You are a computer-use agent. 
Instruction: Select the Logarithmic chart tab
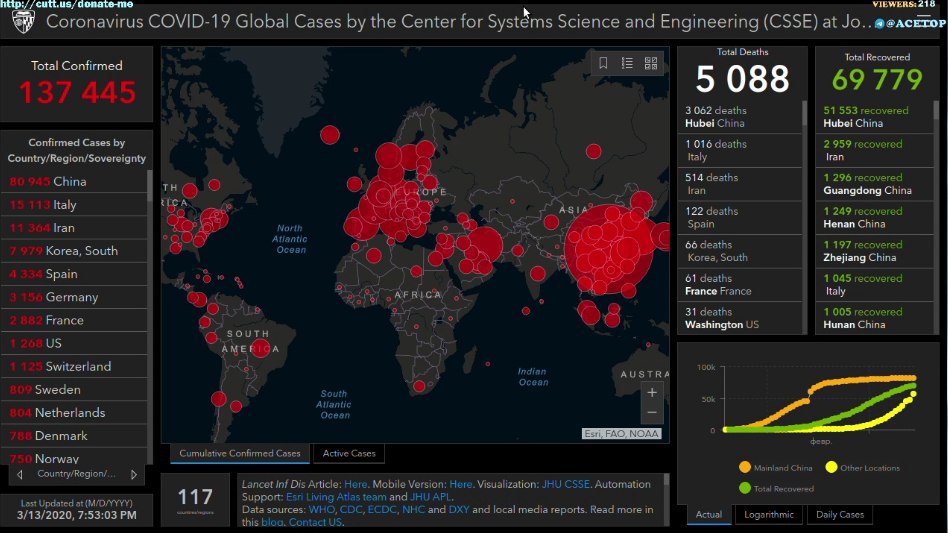[768, 514]
